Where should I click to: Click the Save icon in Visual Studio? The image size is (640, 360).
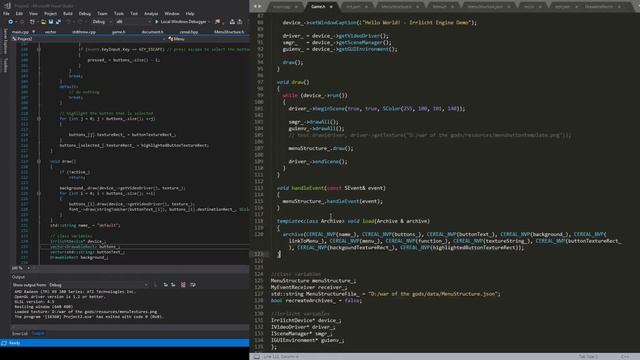pyautogui.click(x=51, y=22)
